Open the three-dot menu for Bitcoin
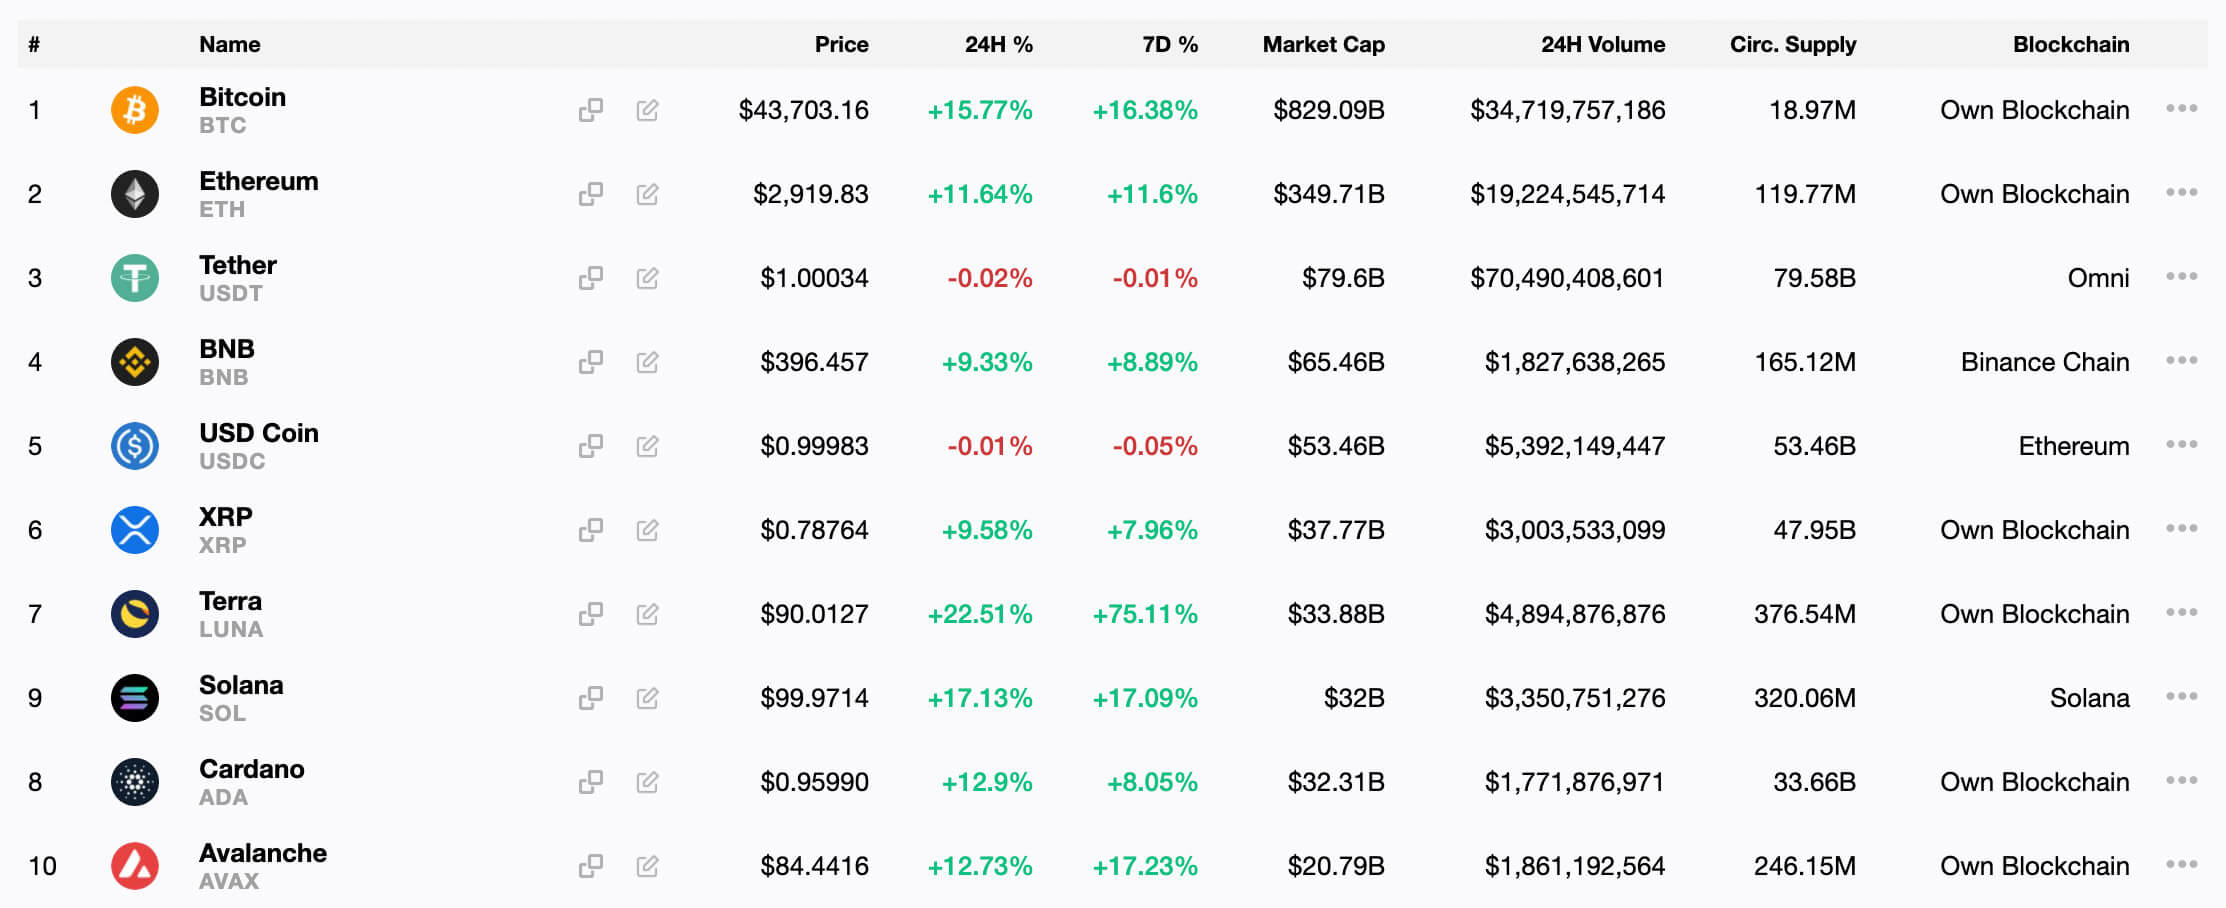This screenshot has width=2226, height=908. click(x=2185, y=110)
